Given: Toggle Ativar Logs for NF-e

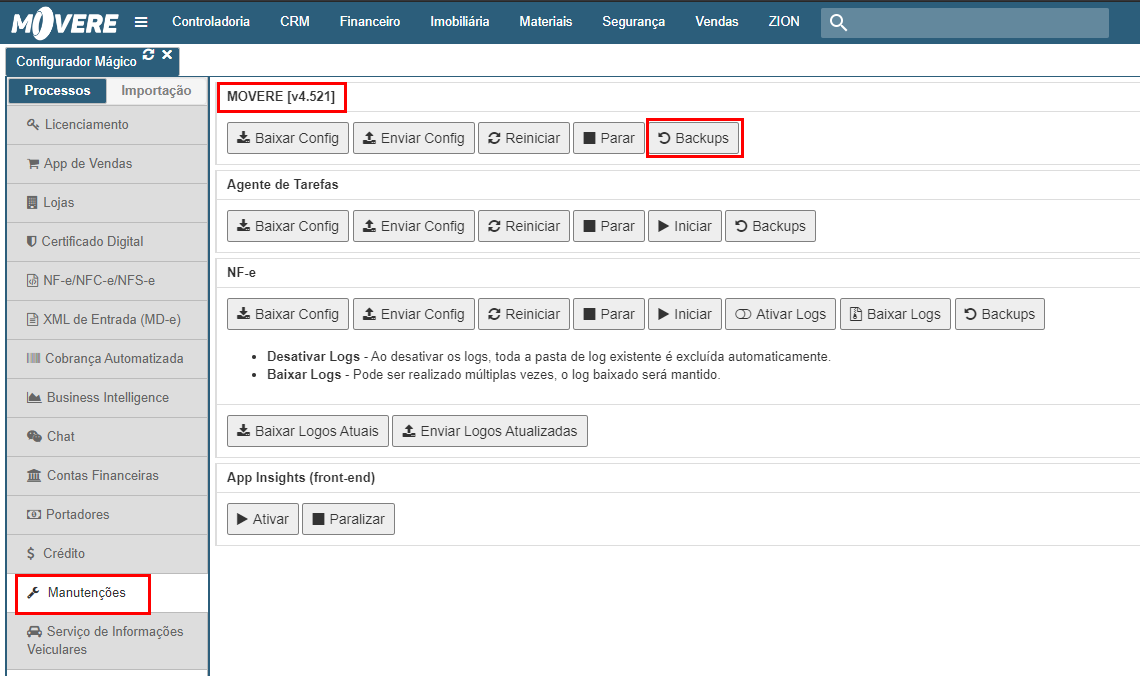Looking at the screenshot, I should click(781, 314).
